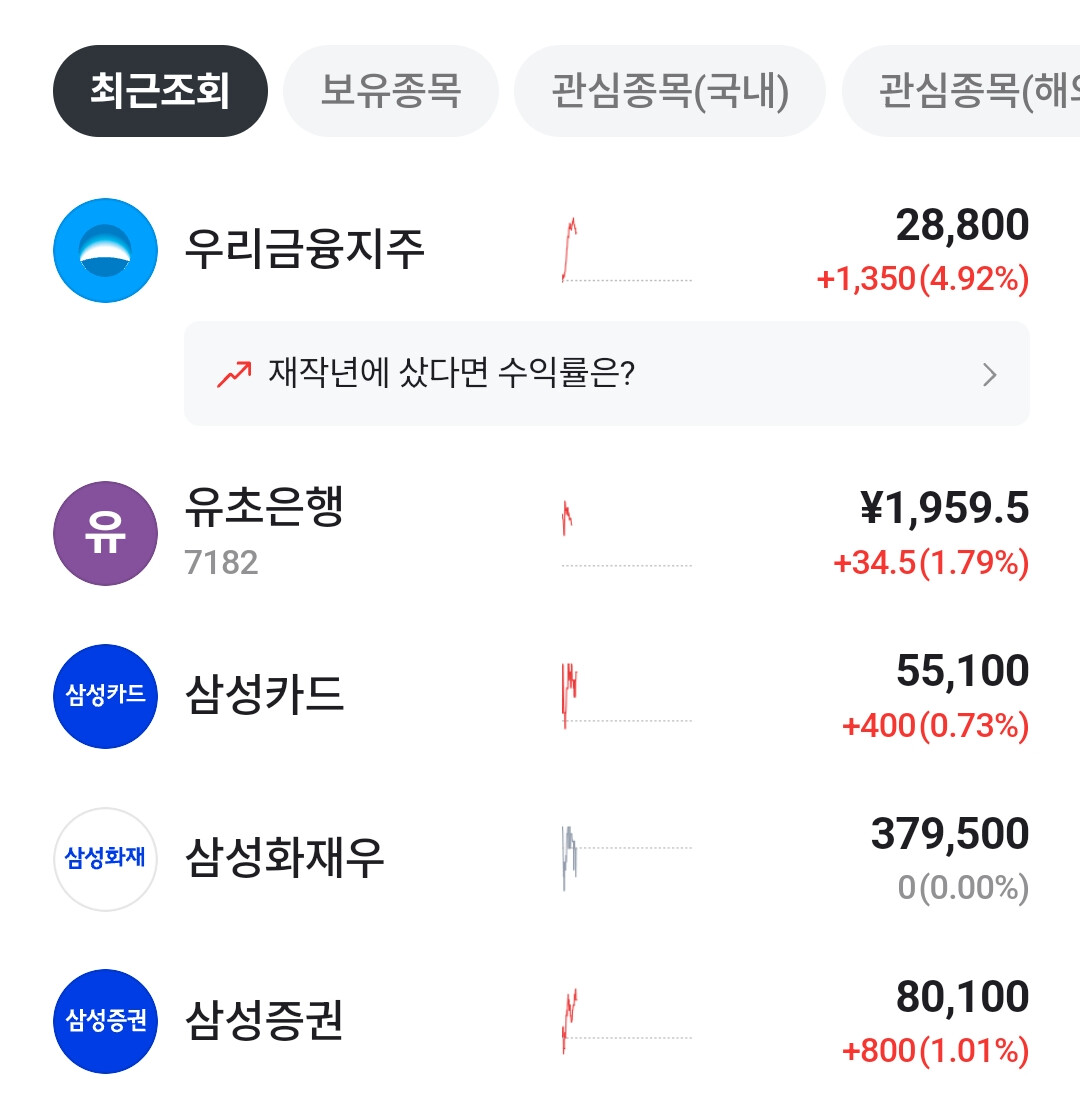Tap the 삼성증권 price 80,100
This screenshot has width=1080, height=1099.
962,997
